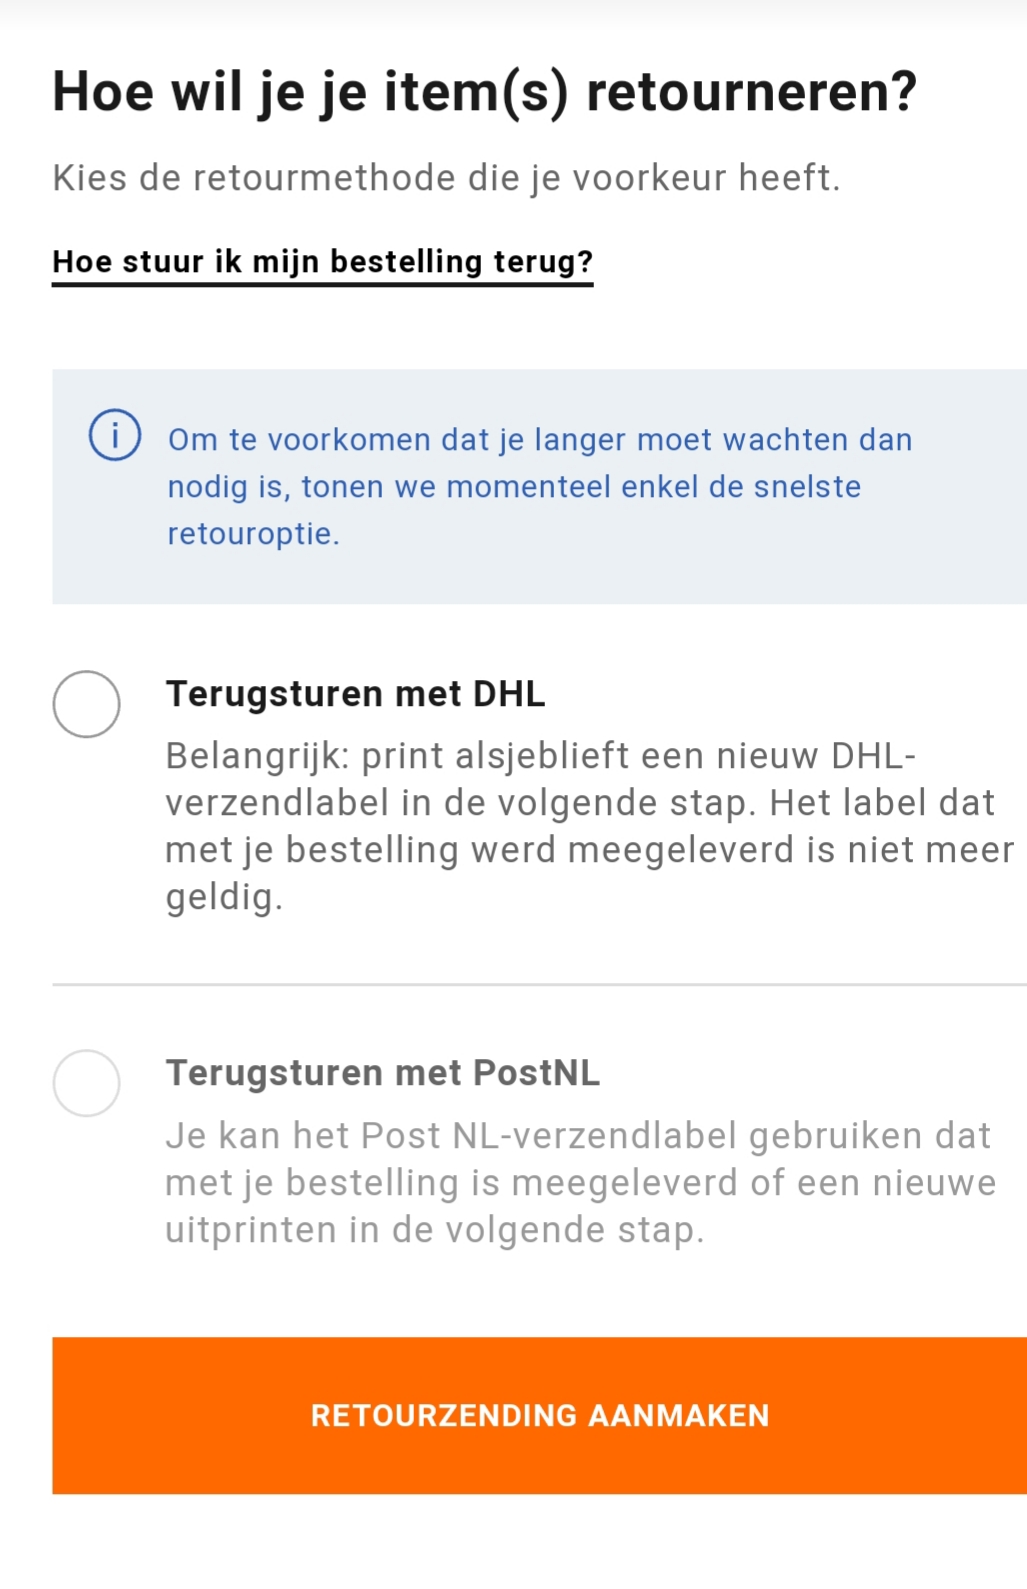Click the PostNL description about the Post NL-verzendlabel
Screen dimensions: 1027x1589
pyautogui.click(x=580, y=1182)
